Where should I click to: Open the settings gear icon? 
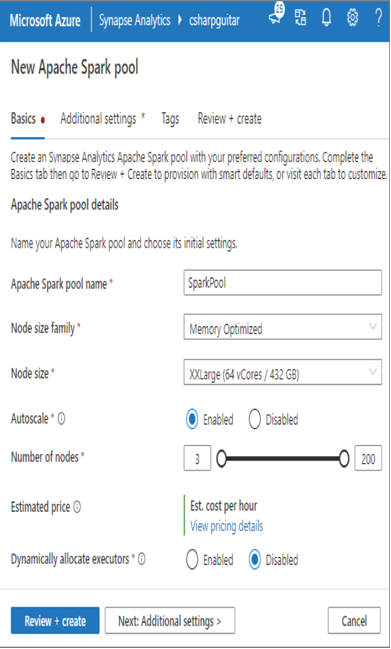coord(352,18)
